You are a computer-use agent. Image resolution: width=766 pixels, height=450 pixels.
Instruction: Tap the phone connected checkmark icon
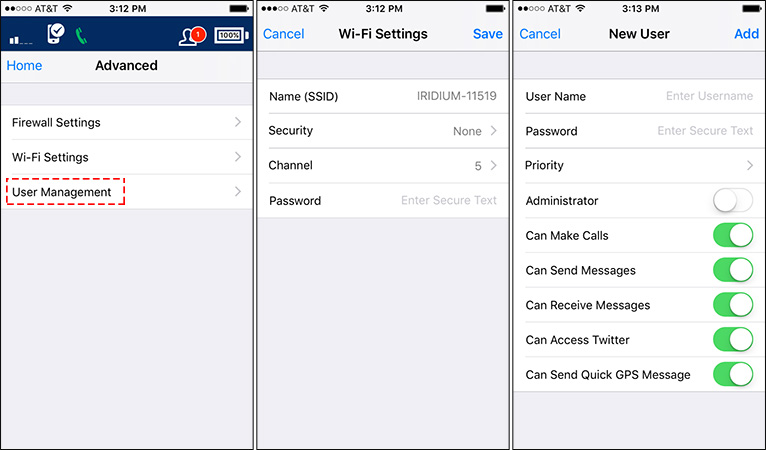pyautogui.click(x=56, y=34)
